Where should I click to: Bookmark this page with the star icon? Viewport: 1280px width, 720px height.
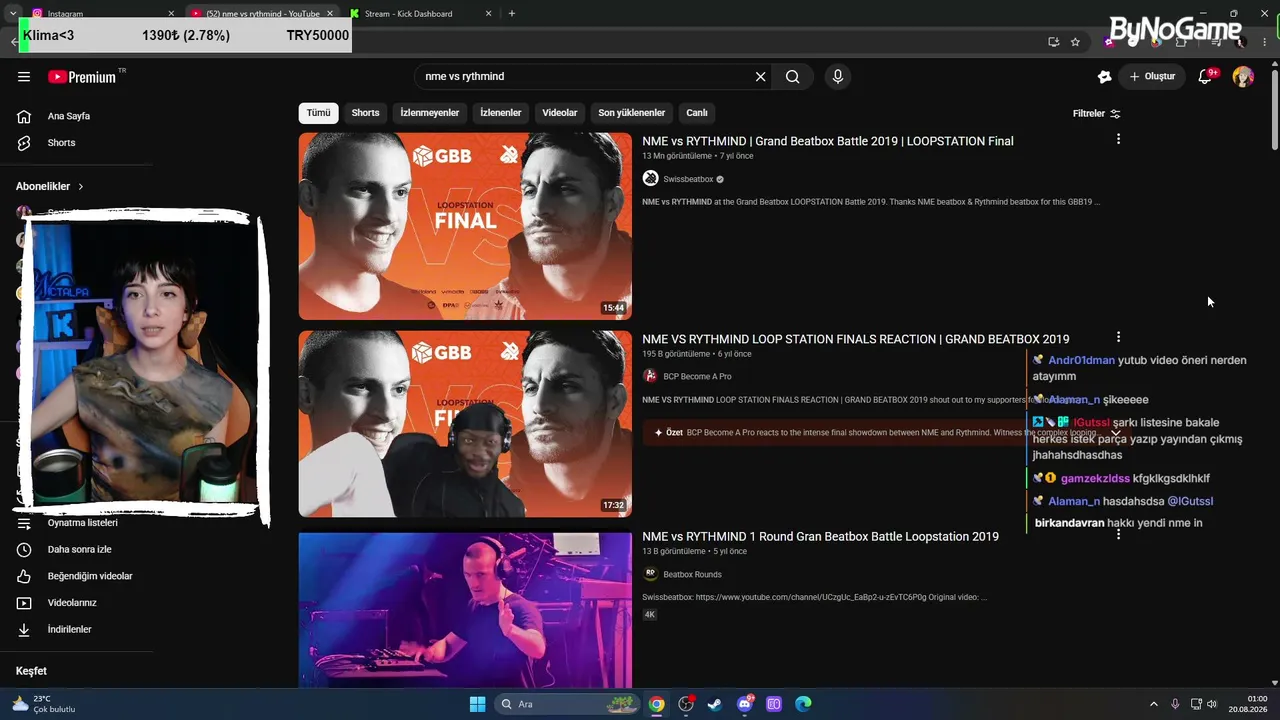(1075, 42)
